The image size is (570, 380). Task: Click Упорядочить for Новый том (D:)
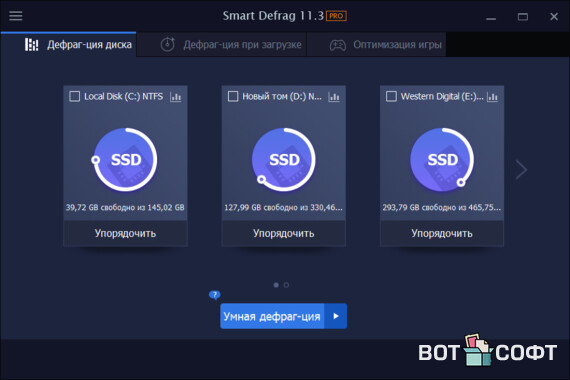[284, 233]
